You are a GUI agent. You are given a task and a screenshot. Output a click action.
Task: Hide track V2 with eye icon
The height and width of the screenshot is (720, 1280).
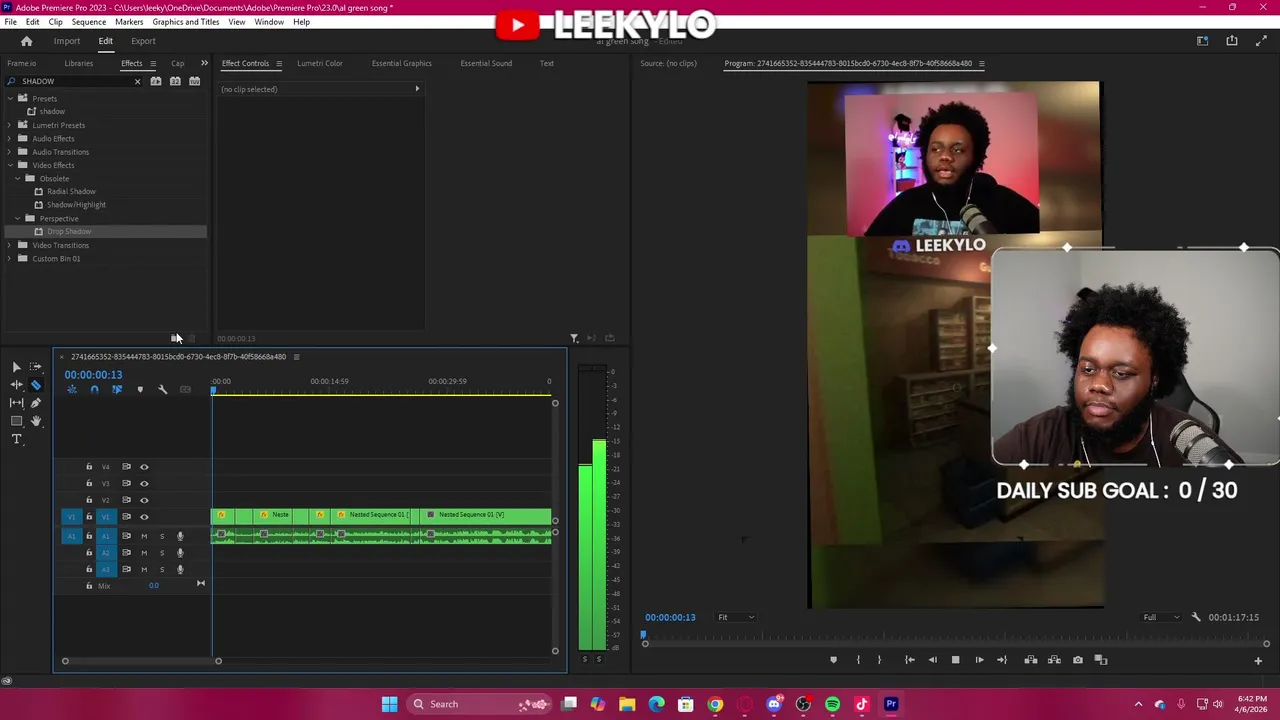(x=144, y=500)
